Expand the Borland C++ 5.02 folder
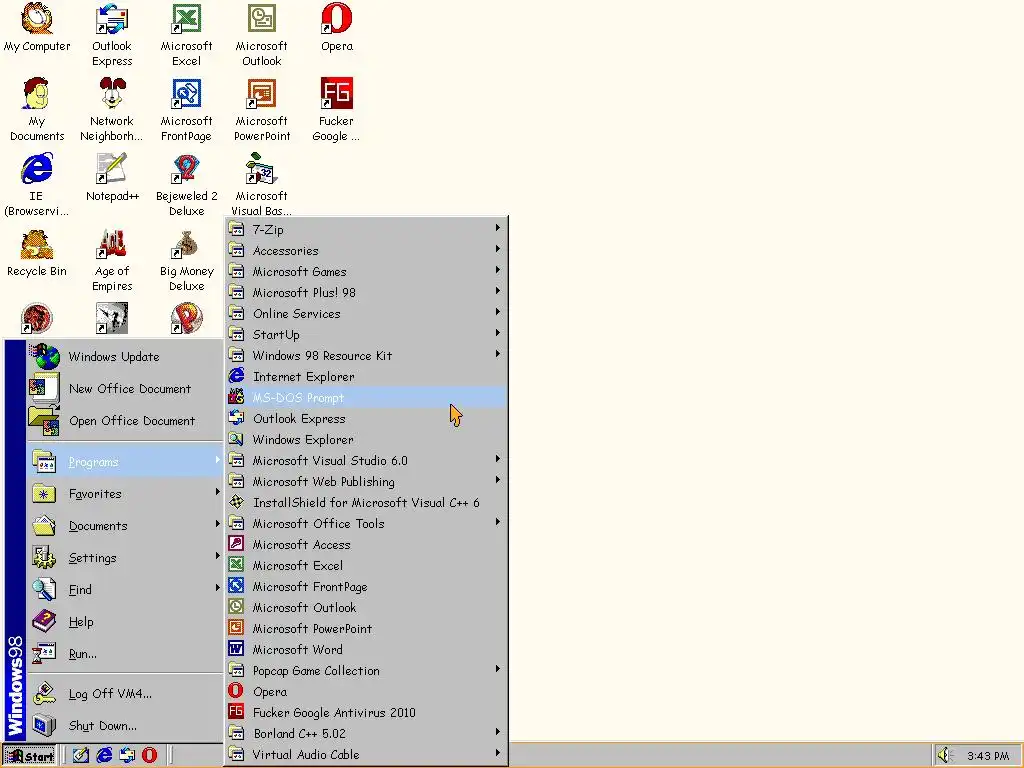Viewport: 1024px width, 768px height. point(366,733)
